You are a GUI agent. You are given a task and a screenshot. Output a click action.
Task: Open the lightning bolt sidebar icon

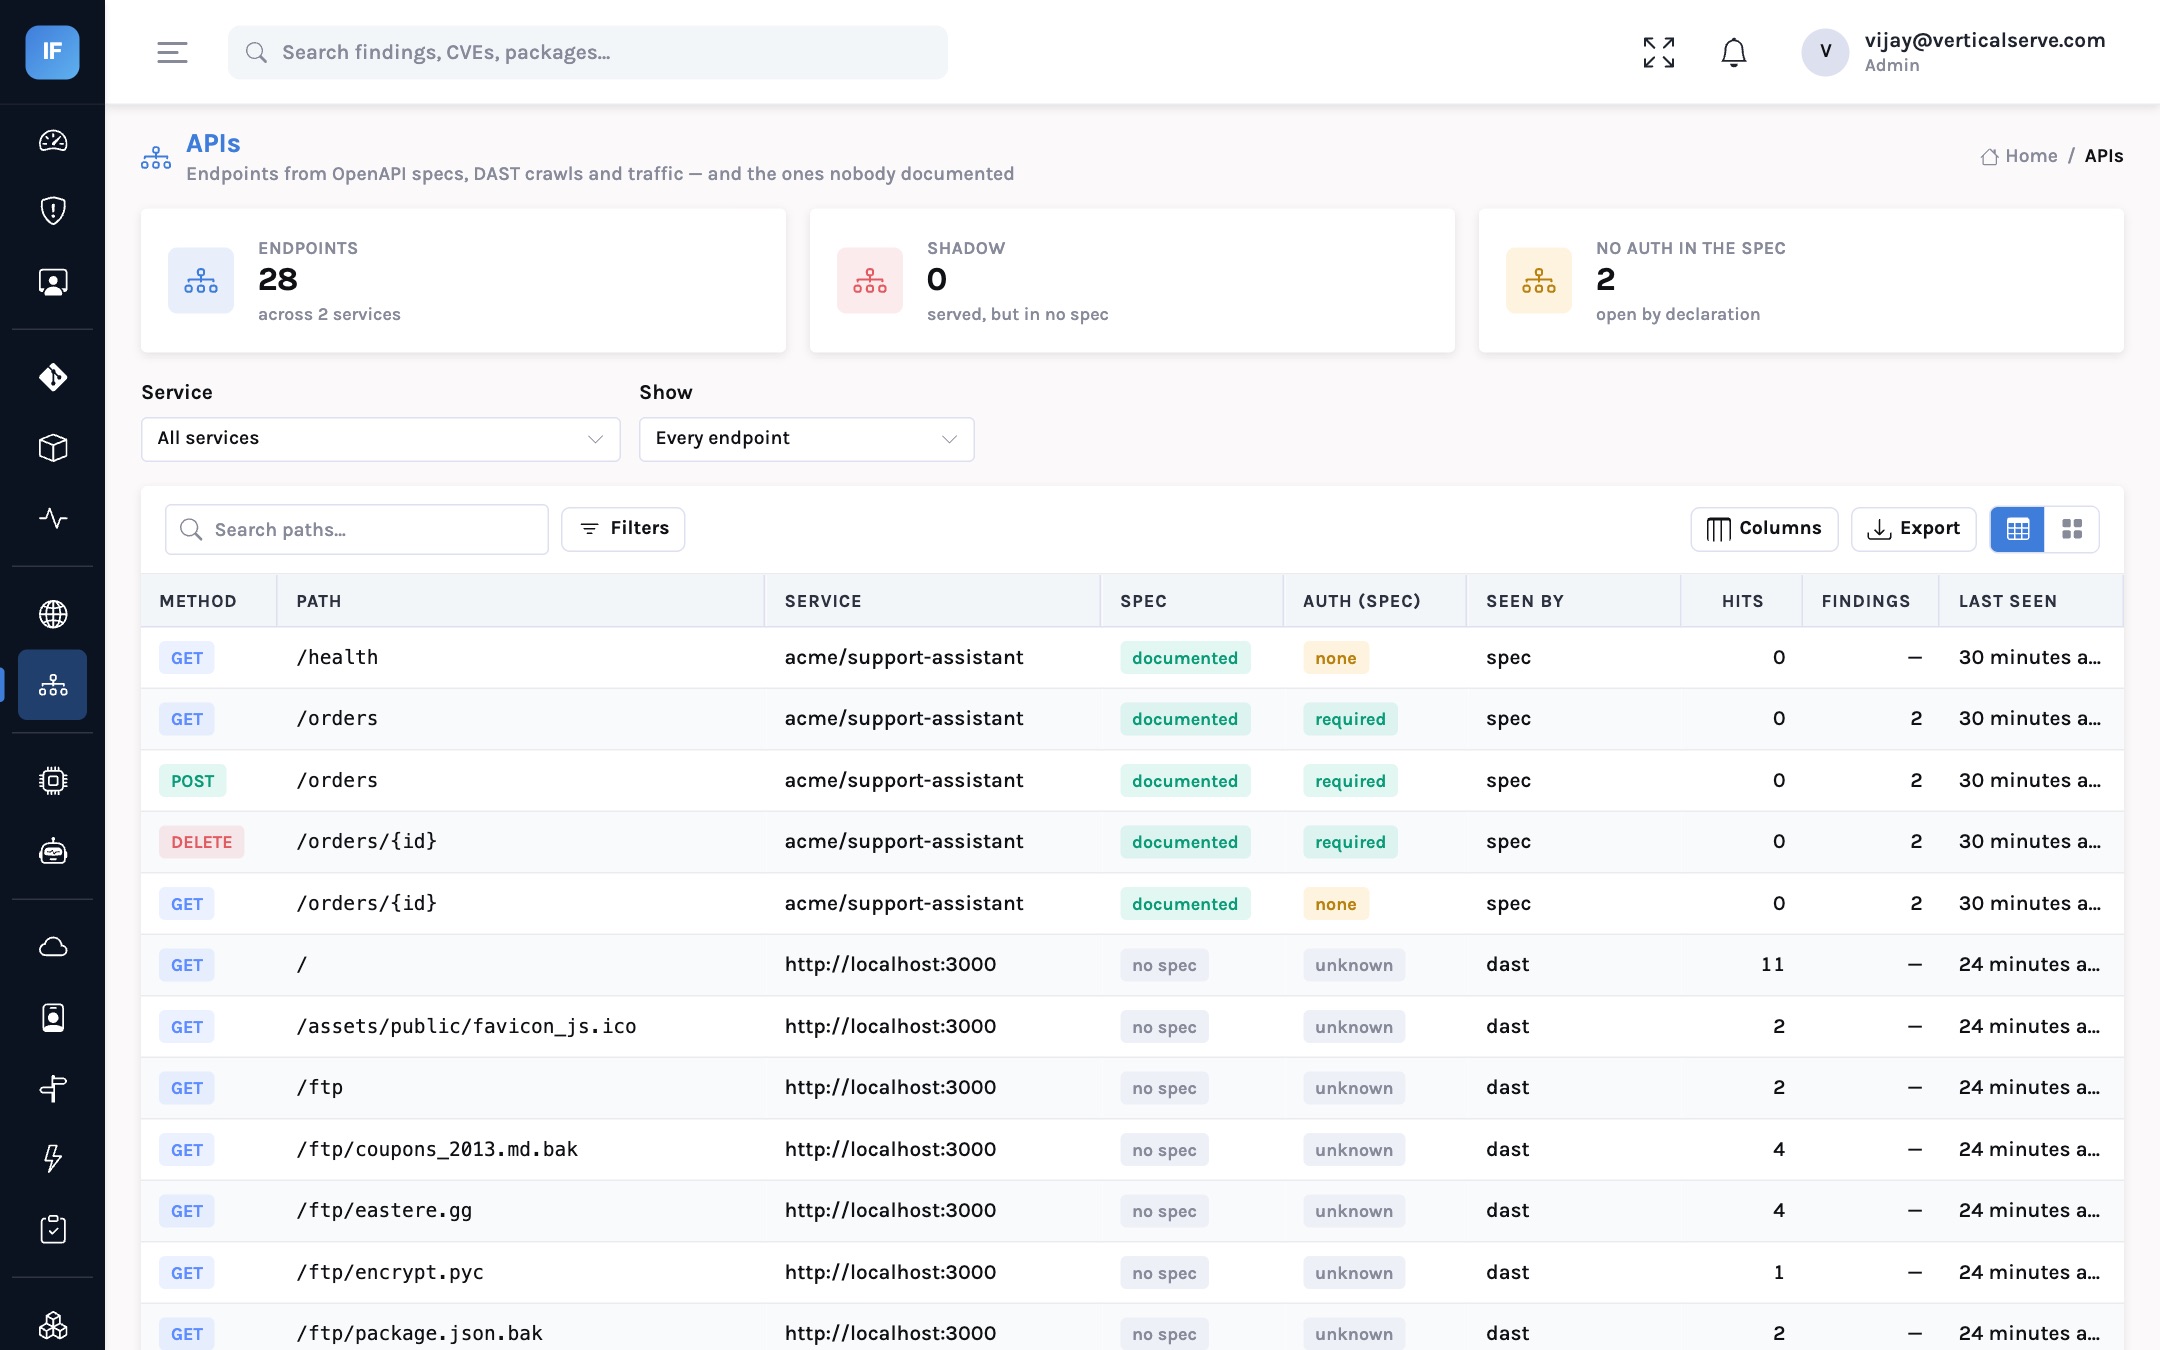53,1158
